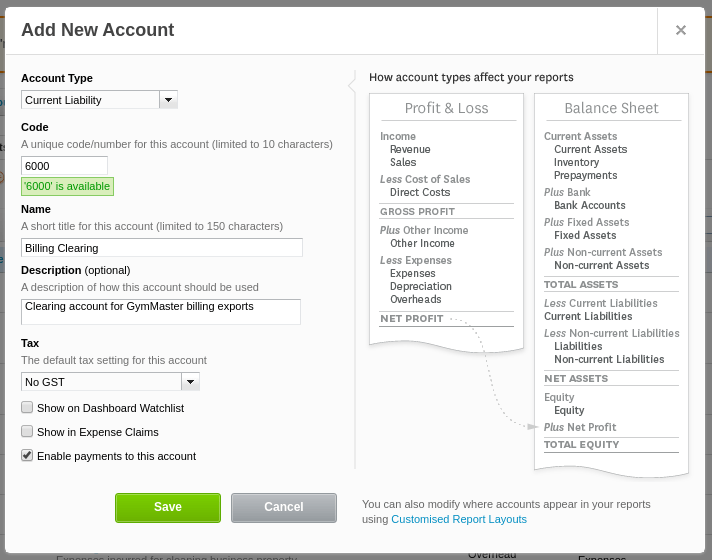Click the Balance Sheet report heading
This screenshot has height=560, width=712.
611,108
